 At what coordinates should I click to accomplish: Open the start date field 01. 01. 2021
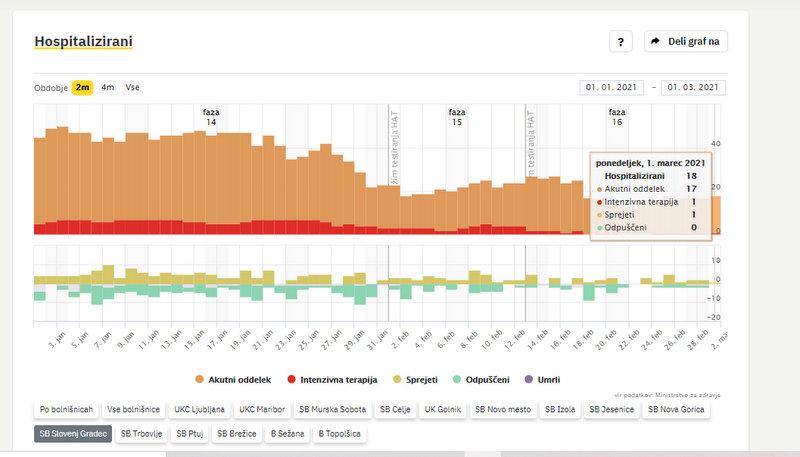[612, 88]
